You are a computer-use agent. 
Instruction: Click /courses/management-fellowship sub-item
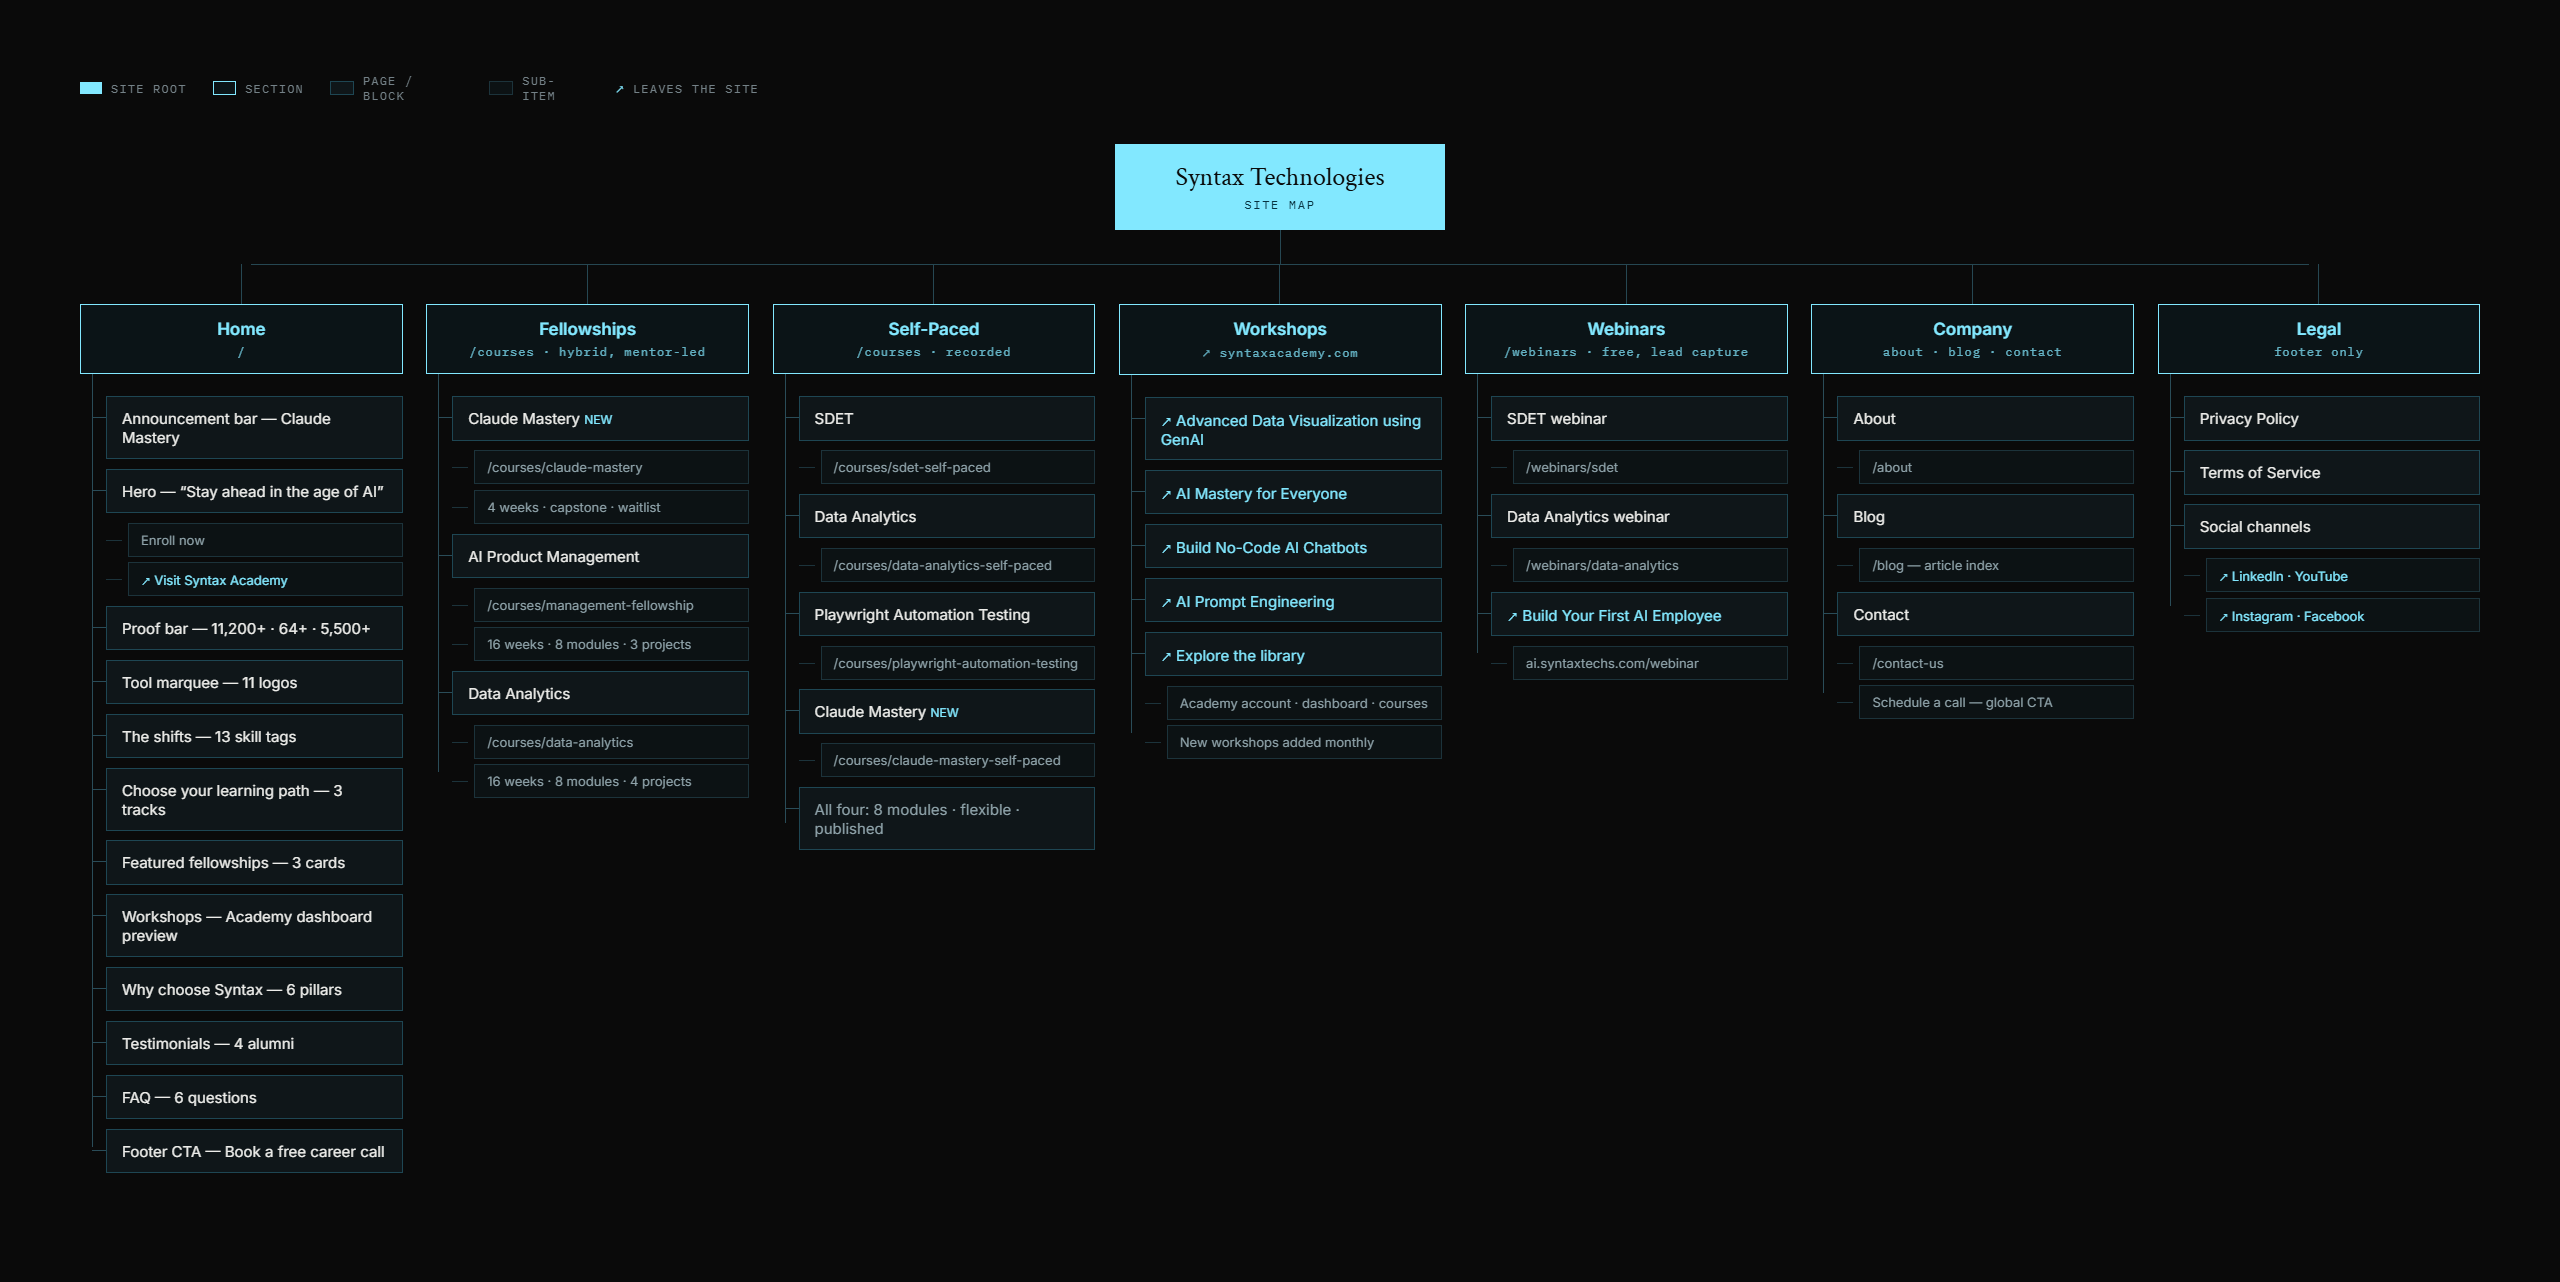(611, 605)
